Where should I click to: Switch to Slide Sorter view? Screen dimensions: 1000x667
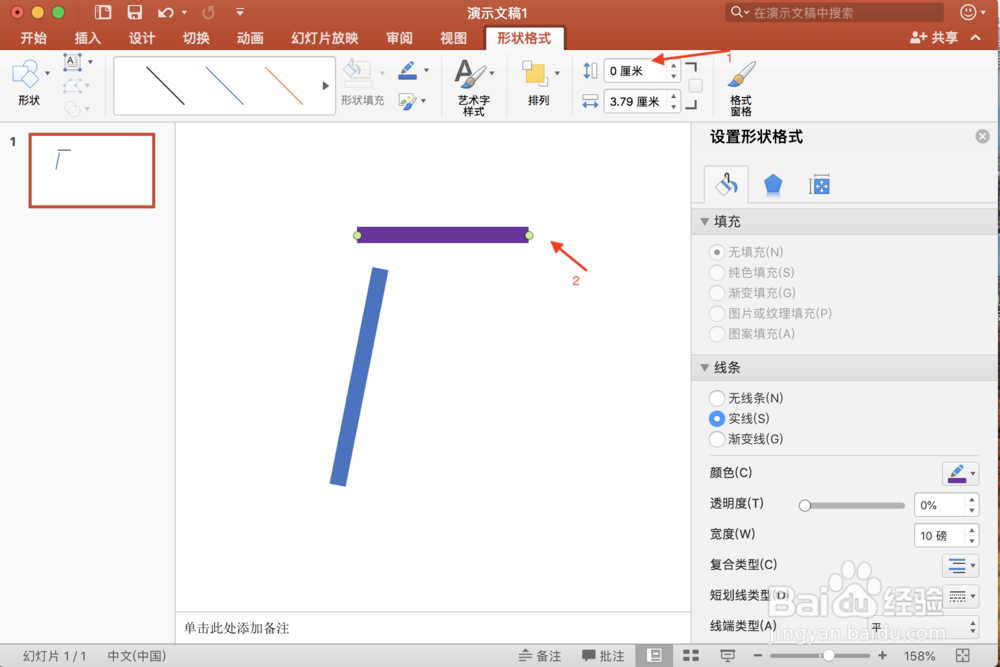tap(691, 656)
